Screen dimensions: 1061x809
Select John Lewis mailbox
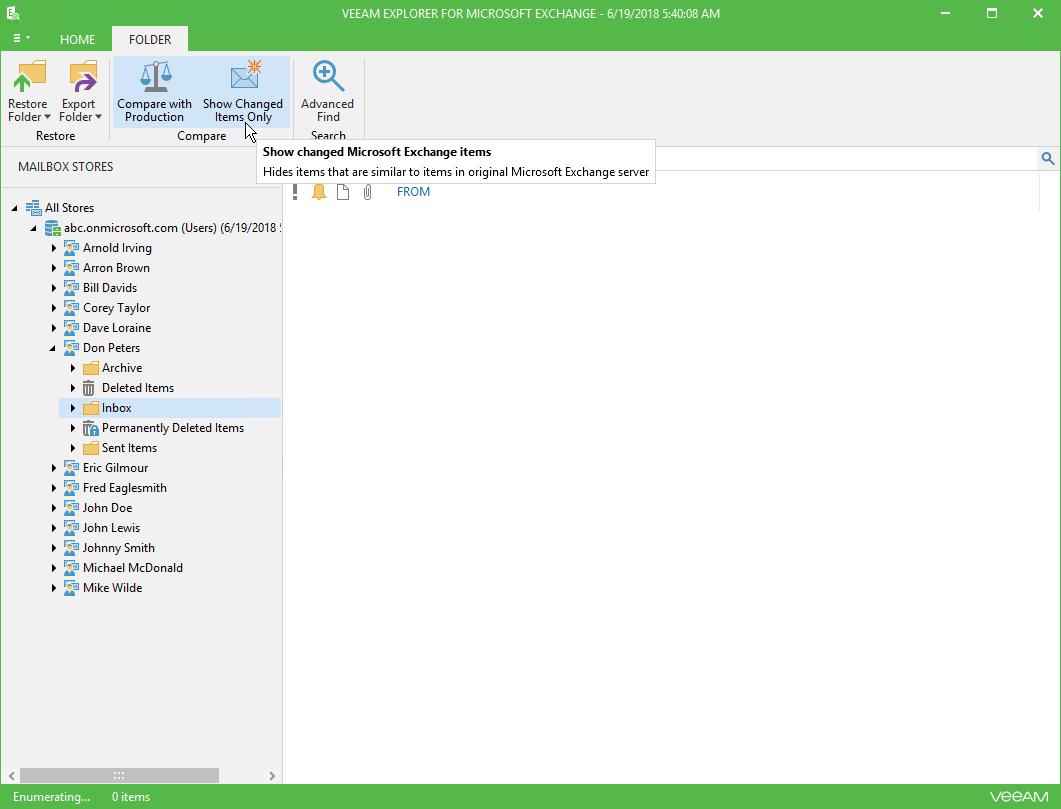(112, 528)
